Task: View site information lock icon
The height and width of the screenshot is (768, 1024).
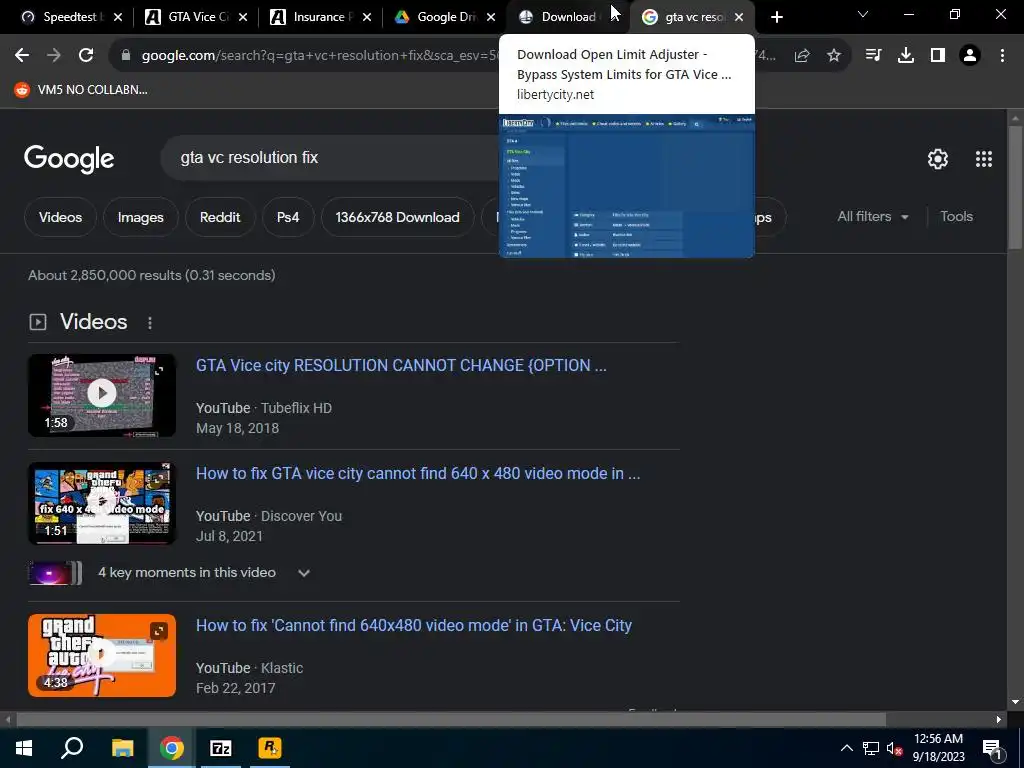Action: [126, 56]
